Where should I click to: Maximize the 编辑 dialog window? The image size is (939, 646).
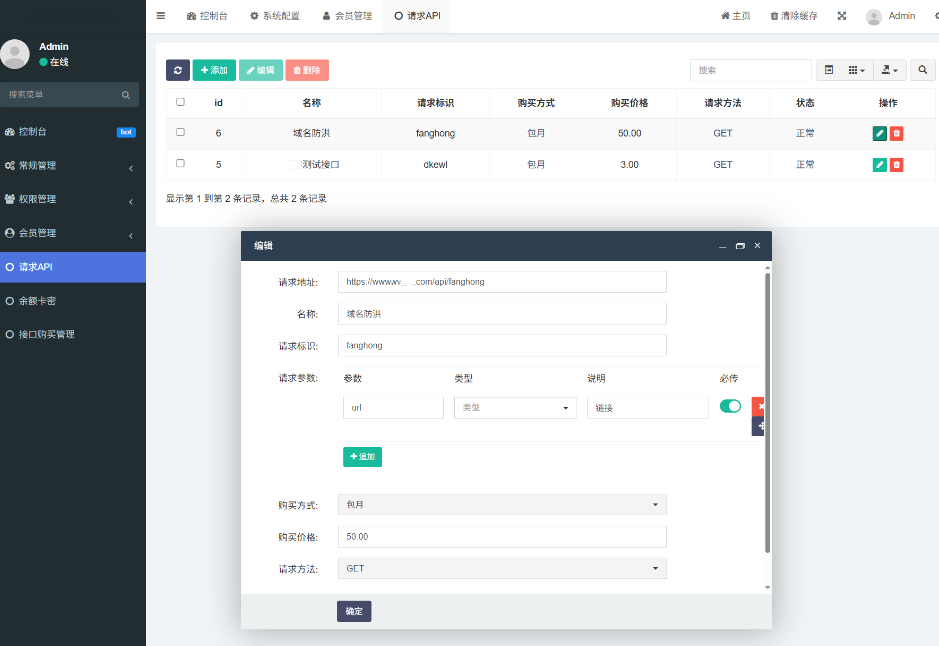tap(740, 245)
